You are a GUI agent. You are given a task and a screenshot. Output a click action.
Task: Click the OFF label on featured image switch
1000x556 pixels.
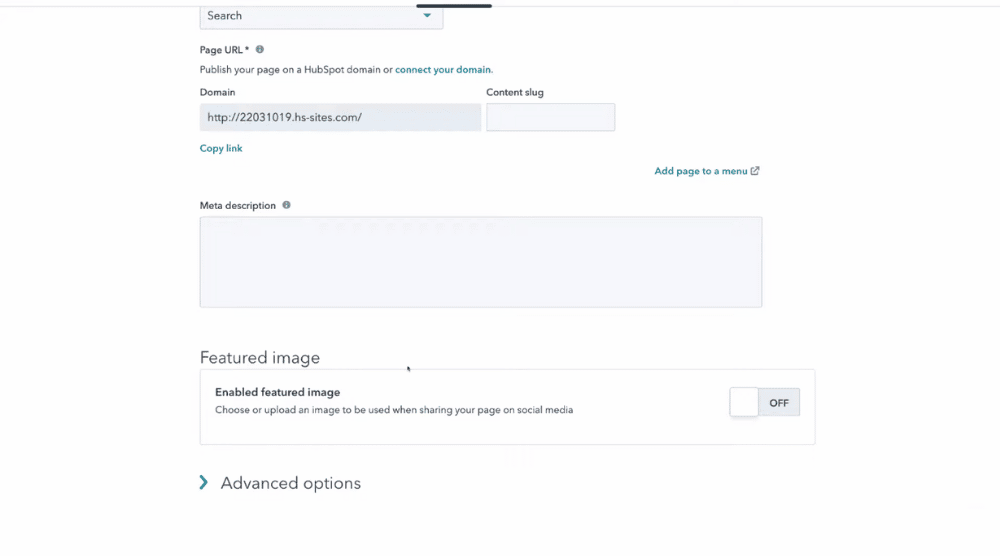779,403
